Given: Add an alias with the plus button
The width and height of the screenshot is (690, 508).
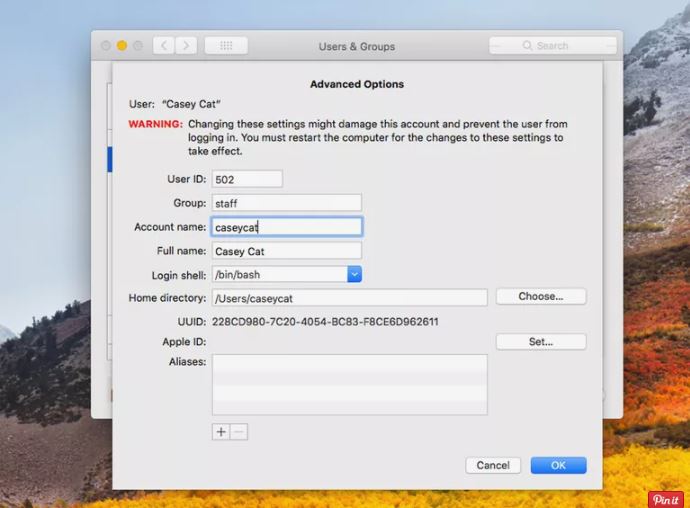Looking at the screenshot, I should (x=221, y=432).
